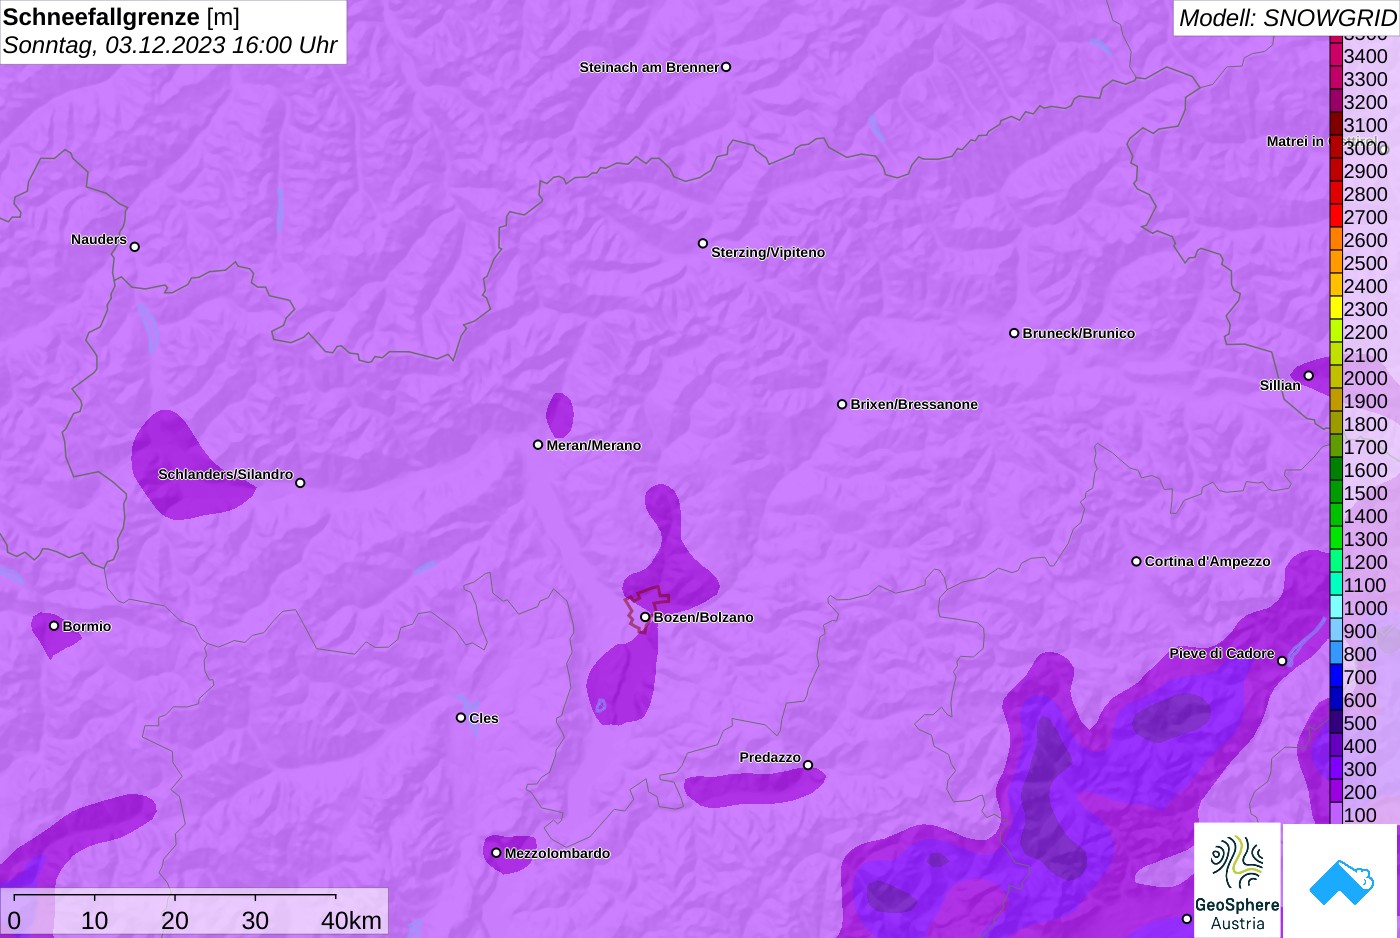Image resolution: width=1400 pixels, height=938 pixels.
Task: Click the Bozen/Bolzano label text
Action: point(704,617)
